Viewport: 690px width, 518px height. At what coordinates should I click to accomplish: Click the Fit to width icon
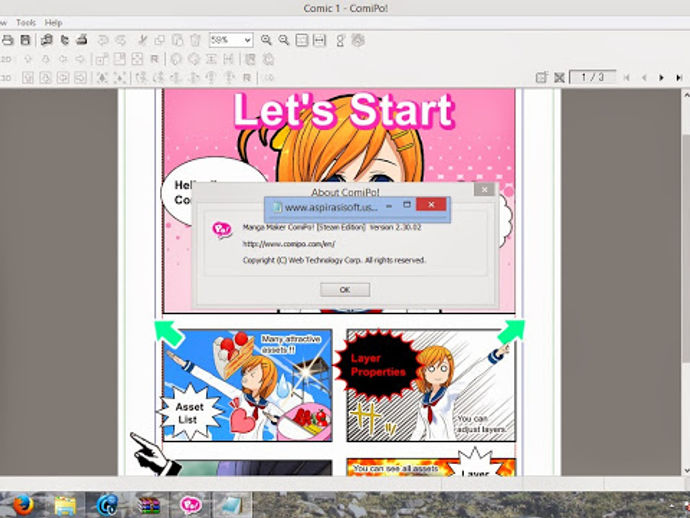(319, 40)
